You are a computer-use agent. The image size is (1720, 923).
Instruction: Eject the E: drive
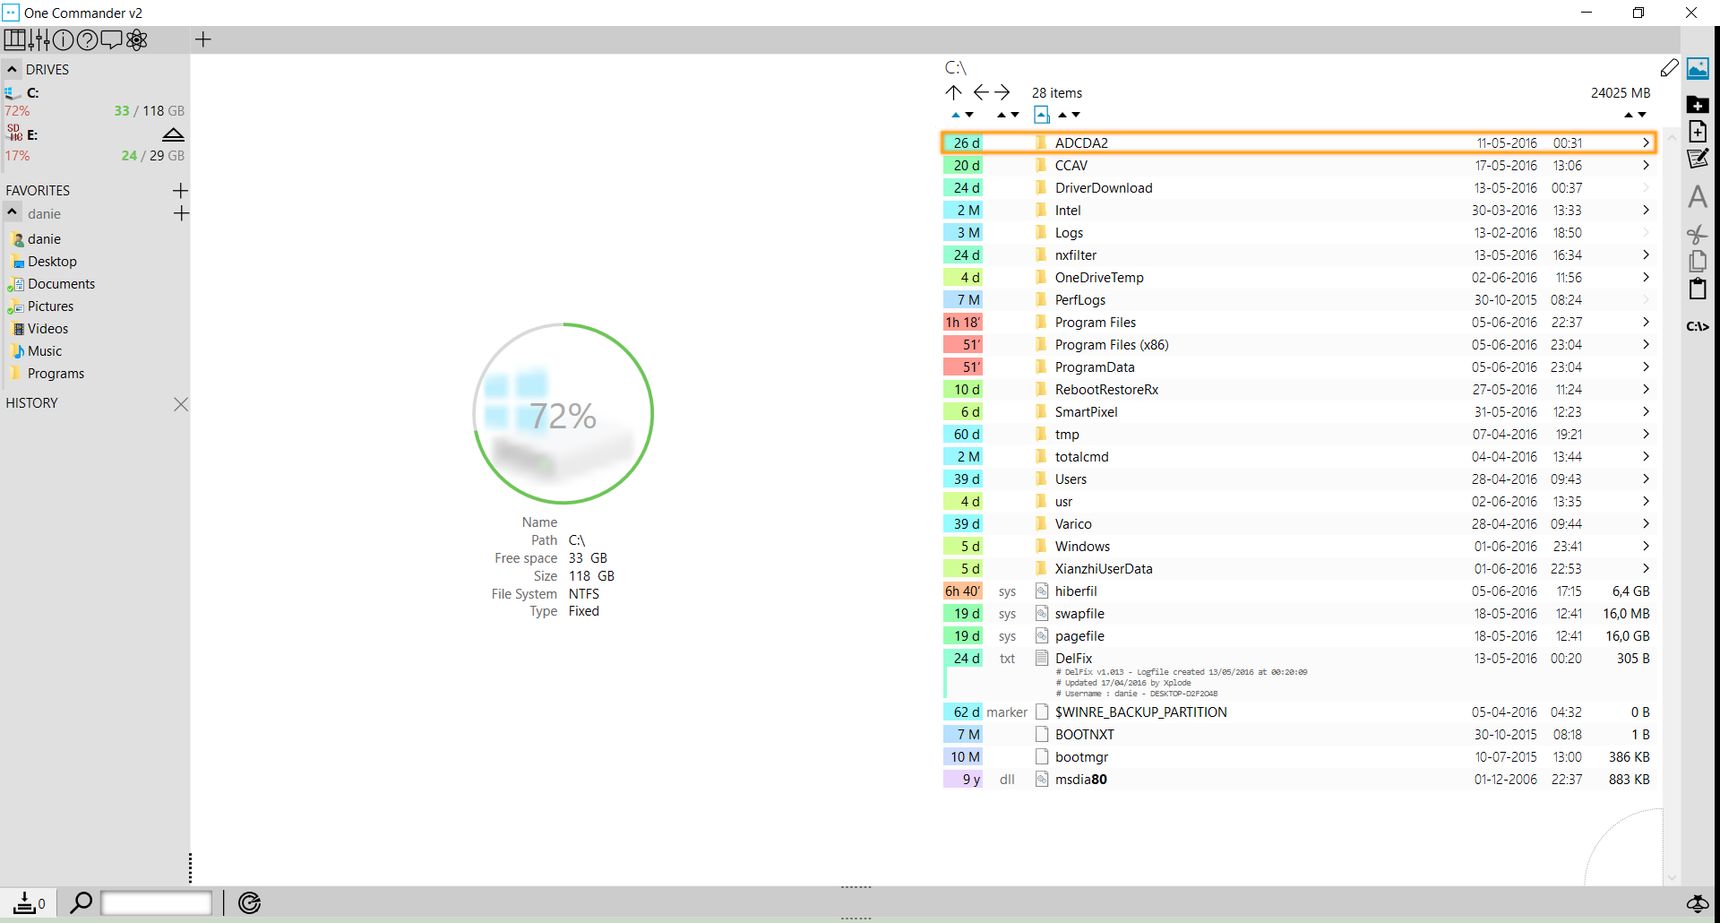[x=173, y=134]
